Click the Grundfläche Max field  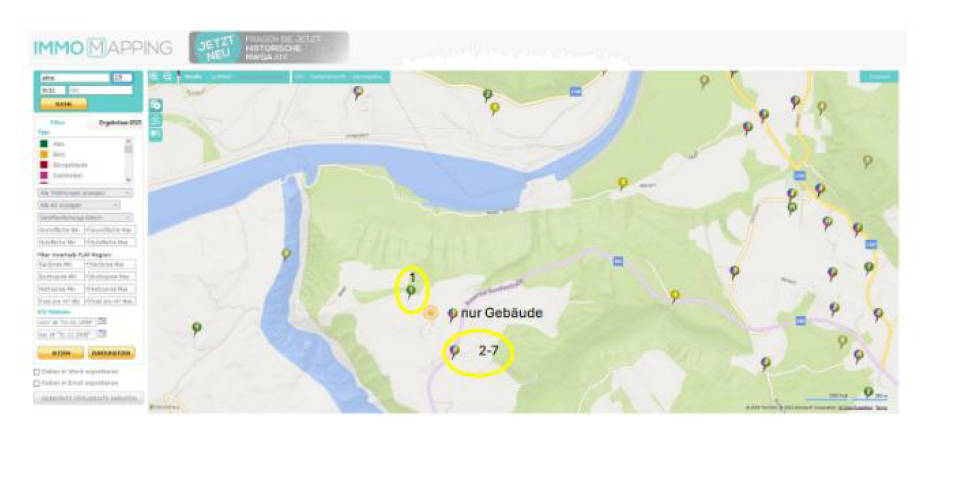coord(110,230)
